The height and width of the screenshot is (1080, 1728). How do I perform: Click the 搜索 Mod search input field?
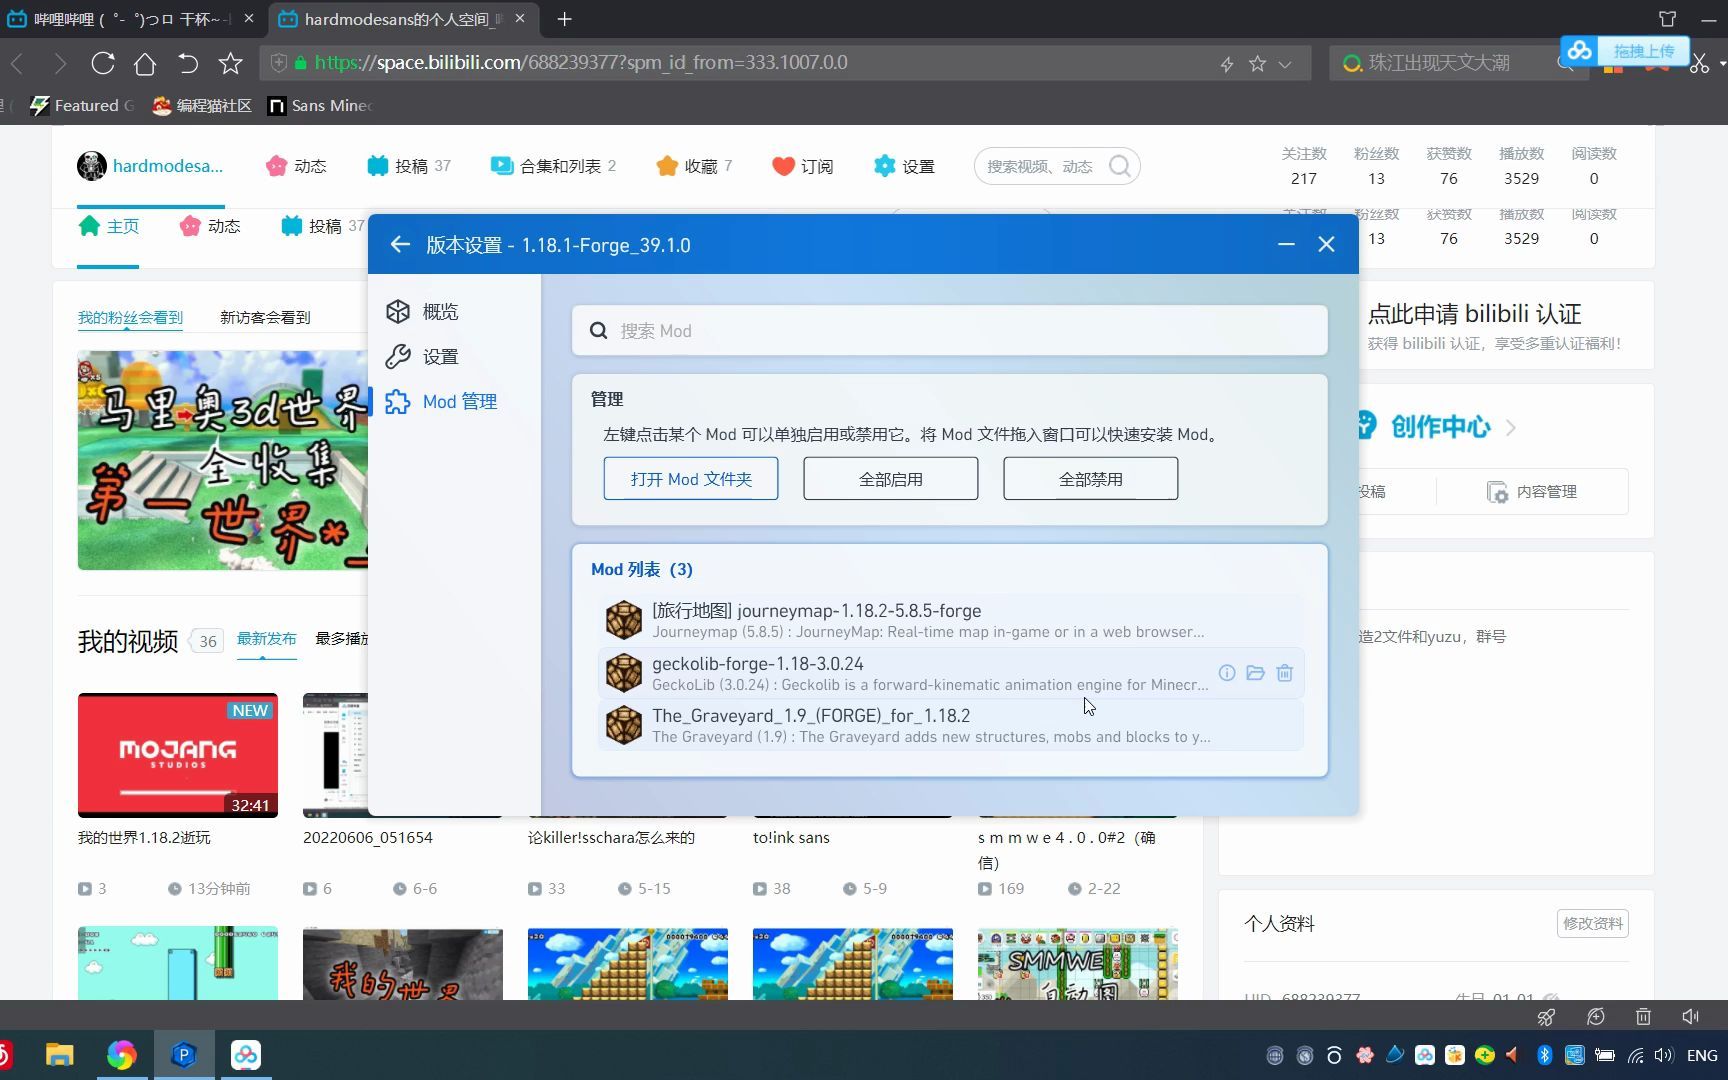[947, 330]
